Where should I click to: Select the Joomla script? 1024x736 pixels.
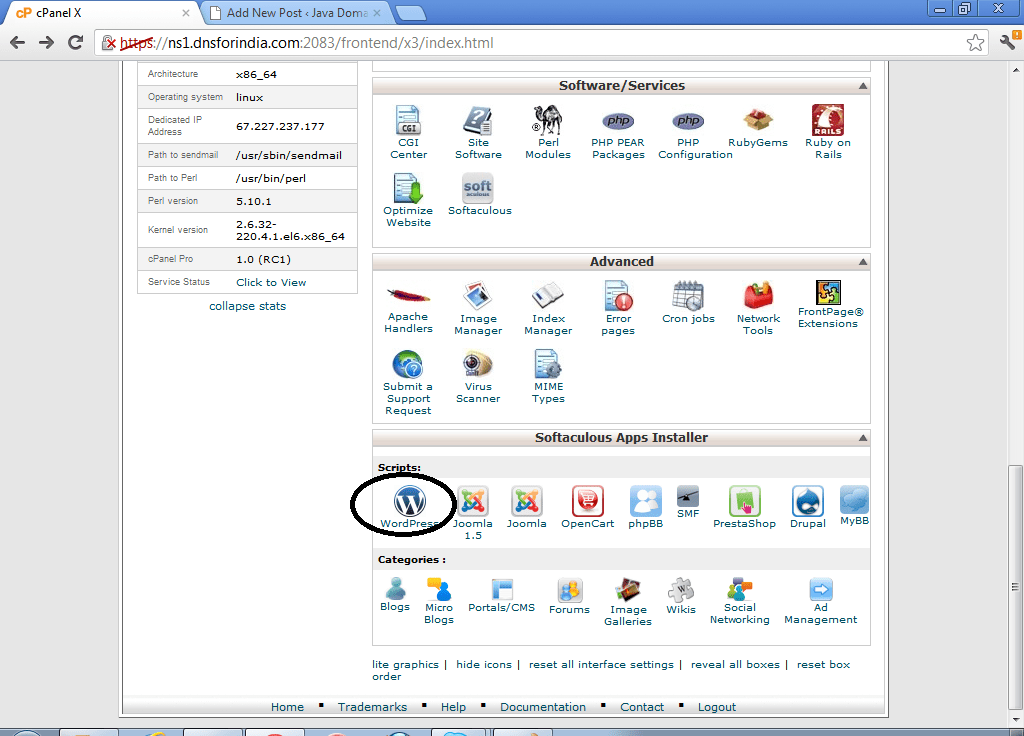(x=526, y=507)
